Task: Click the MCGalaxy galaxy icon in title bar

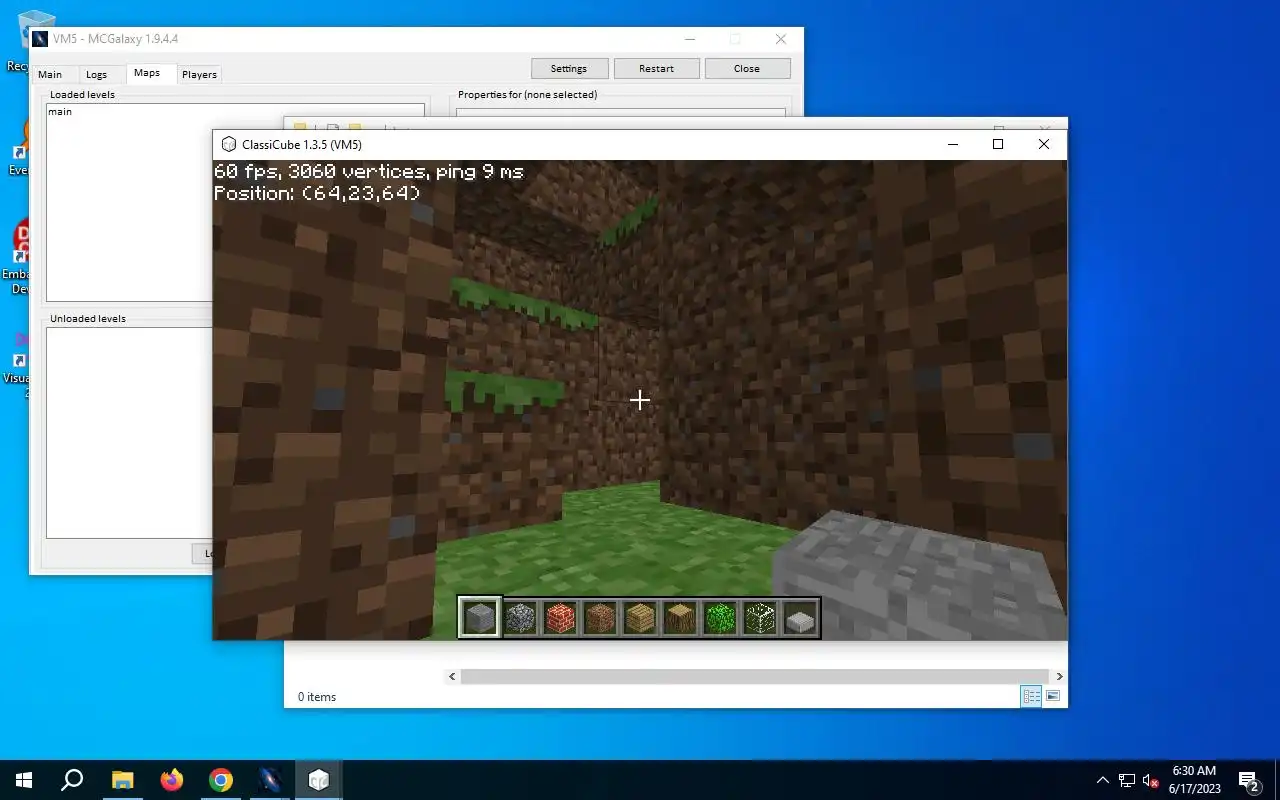Action: coord(40,39)
